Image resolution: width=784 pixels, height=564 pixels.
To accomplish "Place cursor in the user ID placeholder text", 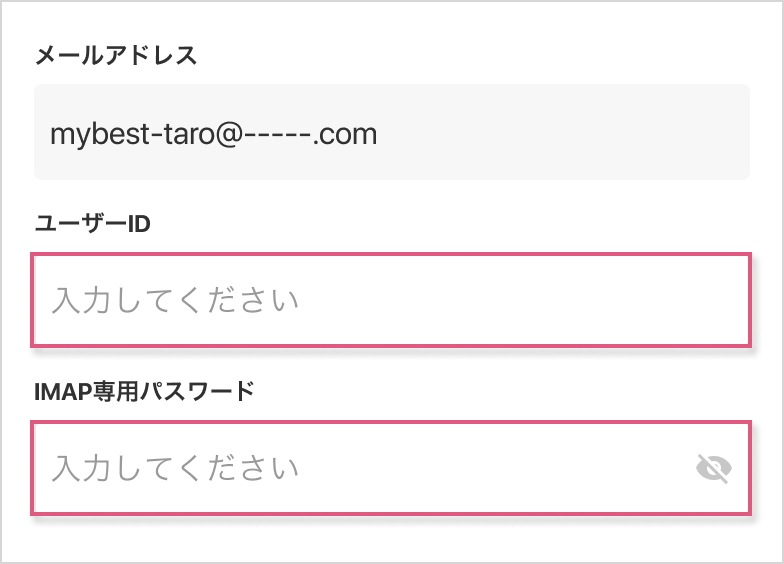I will [175, 300].
